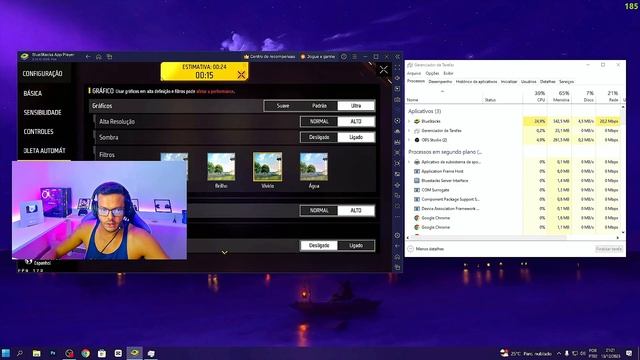640x360 pixels.
Task: Click OBS Studio icon in Task Manager list
Action: (x=417, y=140)
